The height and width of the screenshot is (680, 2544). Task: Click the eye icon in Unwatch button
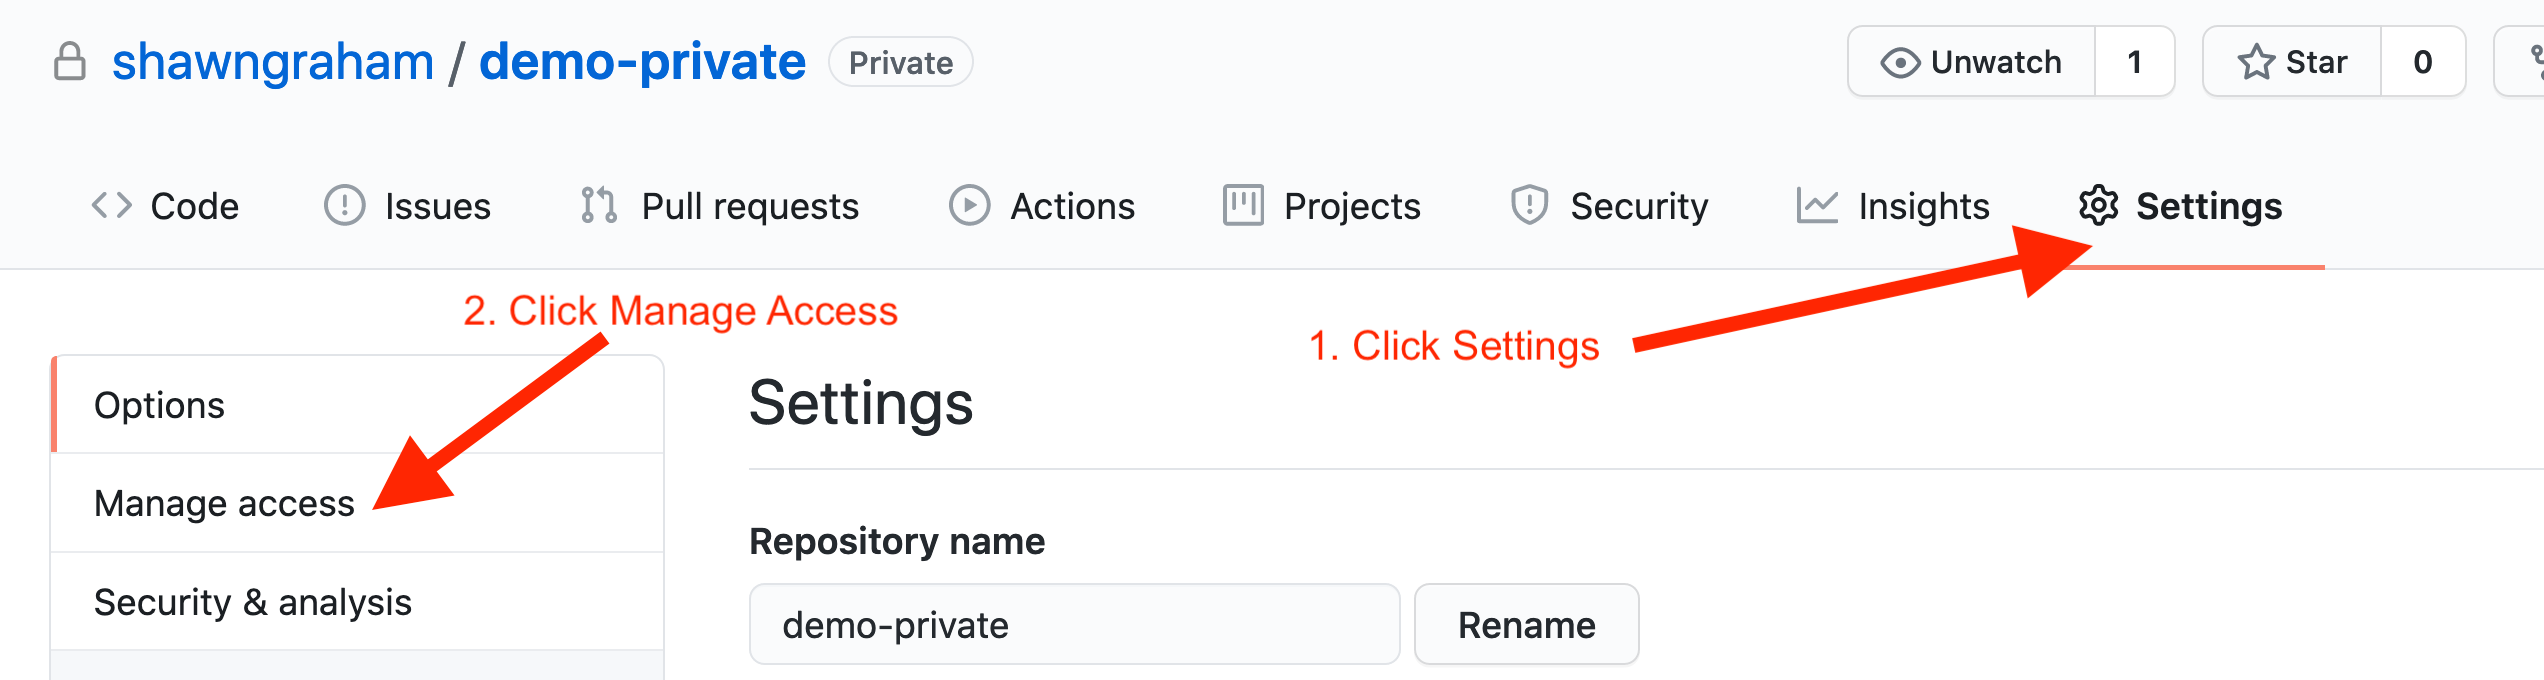(x=1900, y=62)
